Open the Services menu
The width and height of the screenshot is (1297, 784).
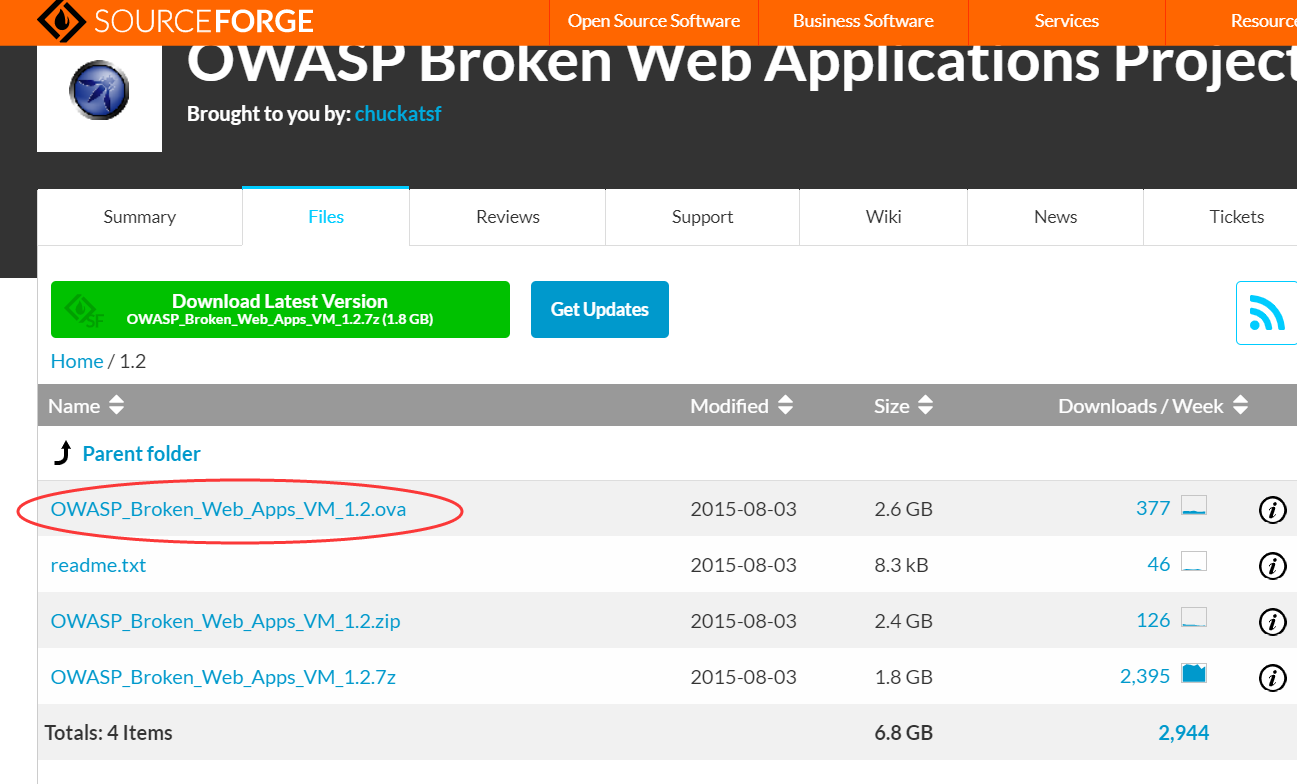1066,20
